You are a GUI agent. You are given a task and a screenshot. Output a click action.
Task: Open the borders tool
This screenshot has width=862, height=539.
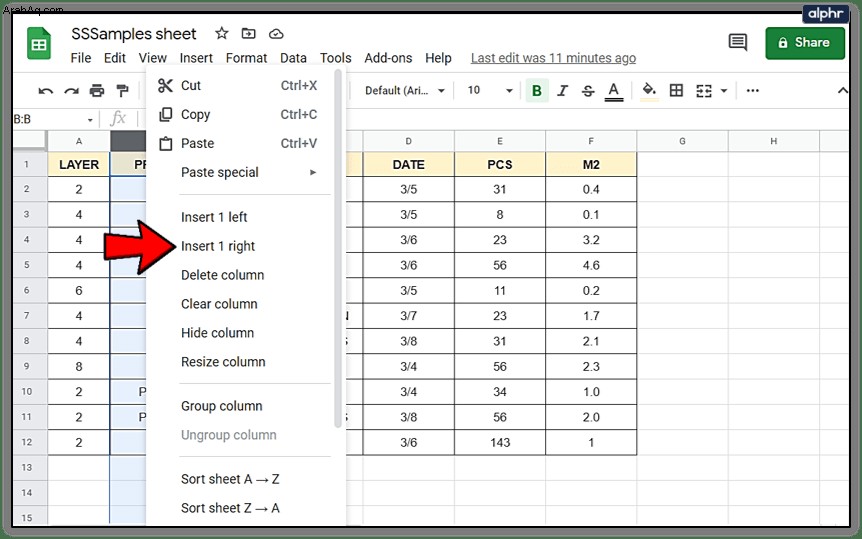(x=676, y=91)
